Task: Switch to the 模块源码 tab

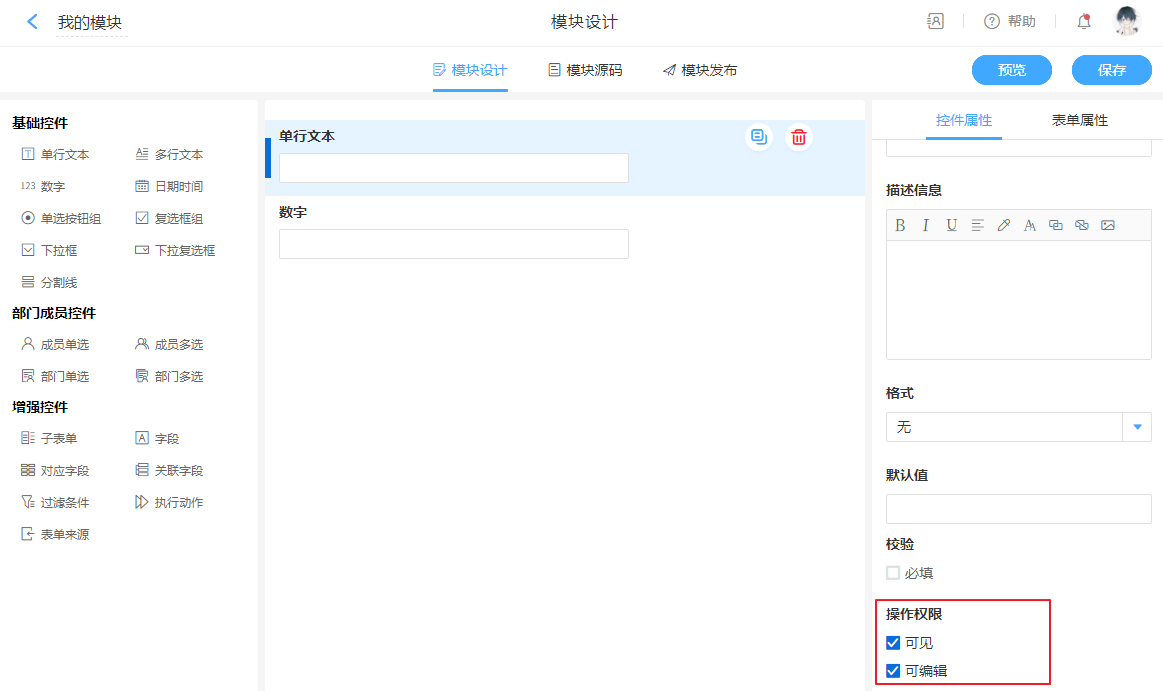Action: (x=585, y=70)
